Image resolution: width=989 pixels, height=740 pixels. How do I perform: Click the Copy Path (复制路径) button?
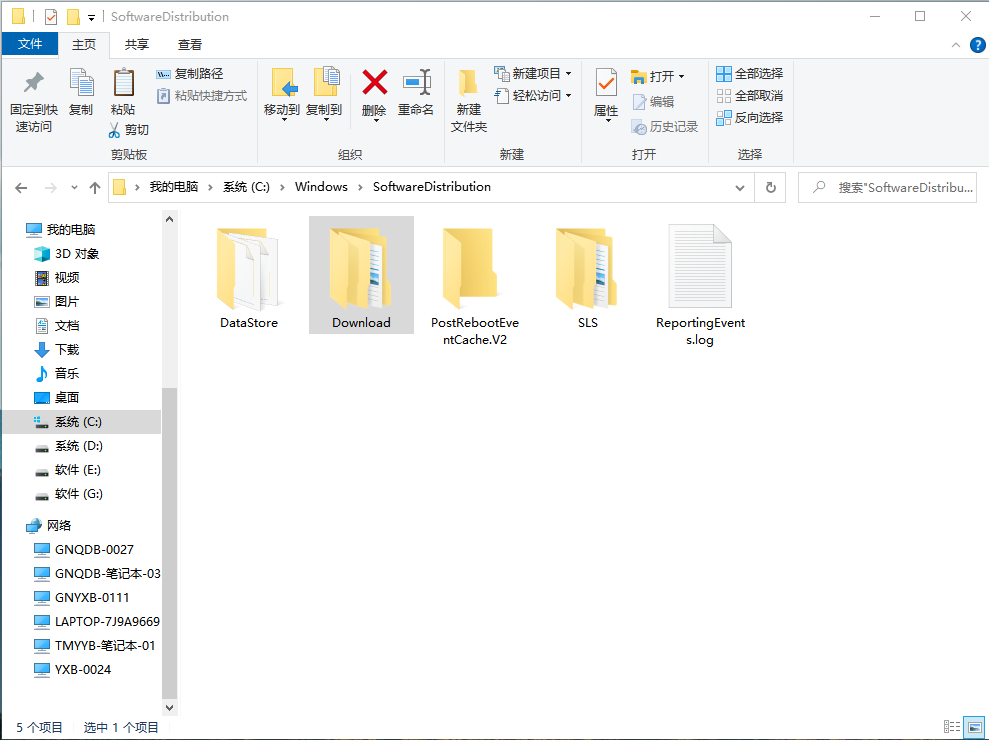[190, 74]
